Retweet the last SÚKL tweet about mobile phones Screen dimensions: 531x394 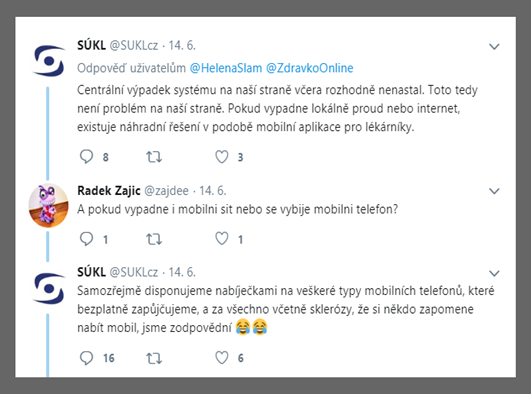pyautogui.click(x=154, y=358)
